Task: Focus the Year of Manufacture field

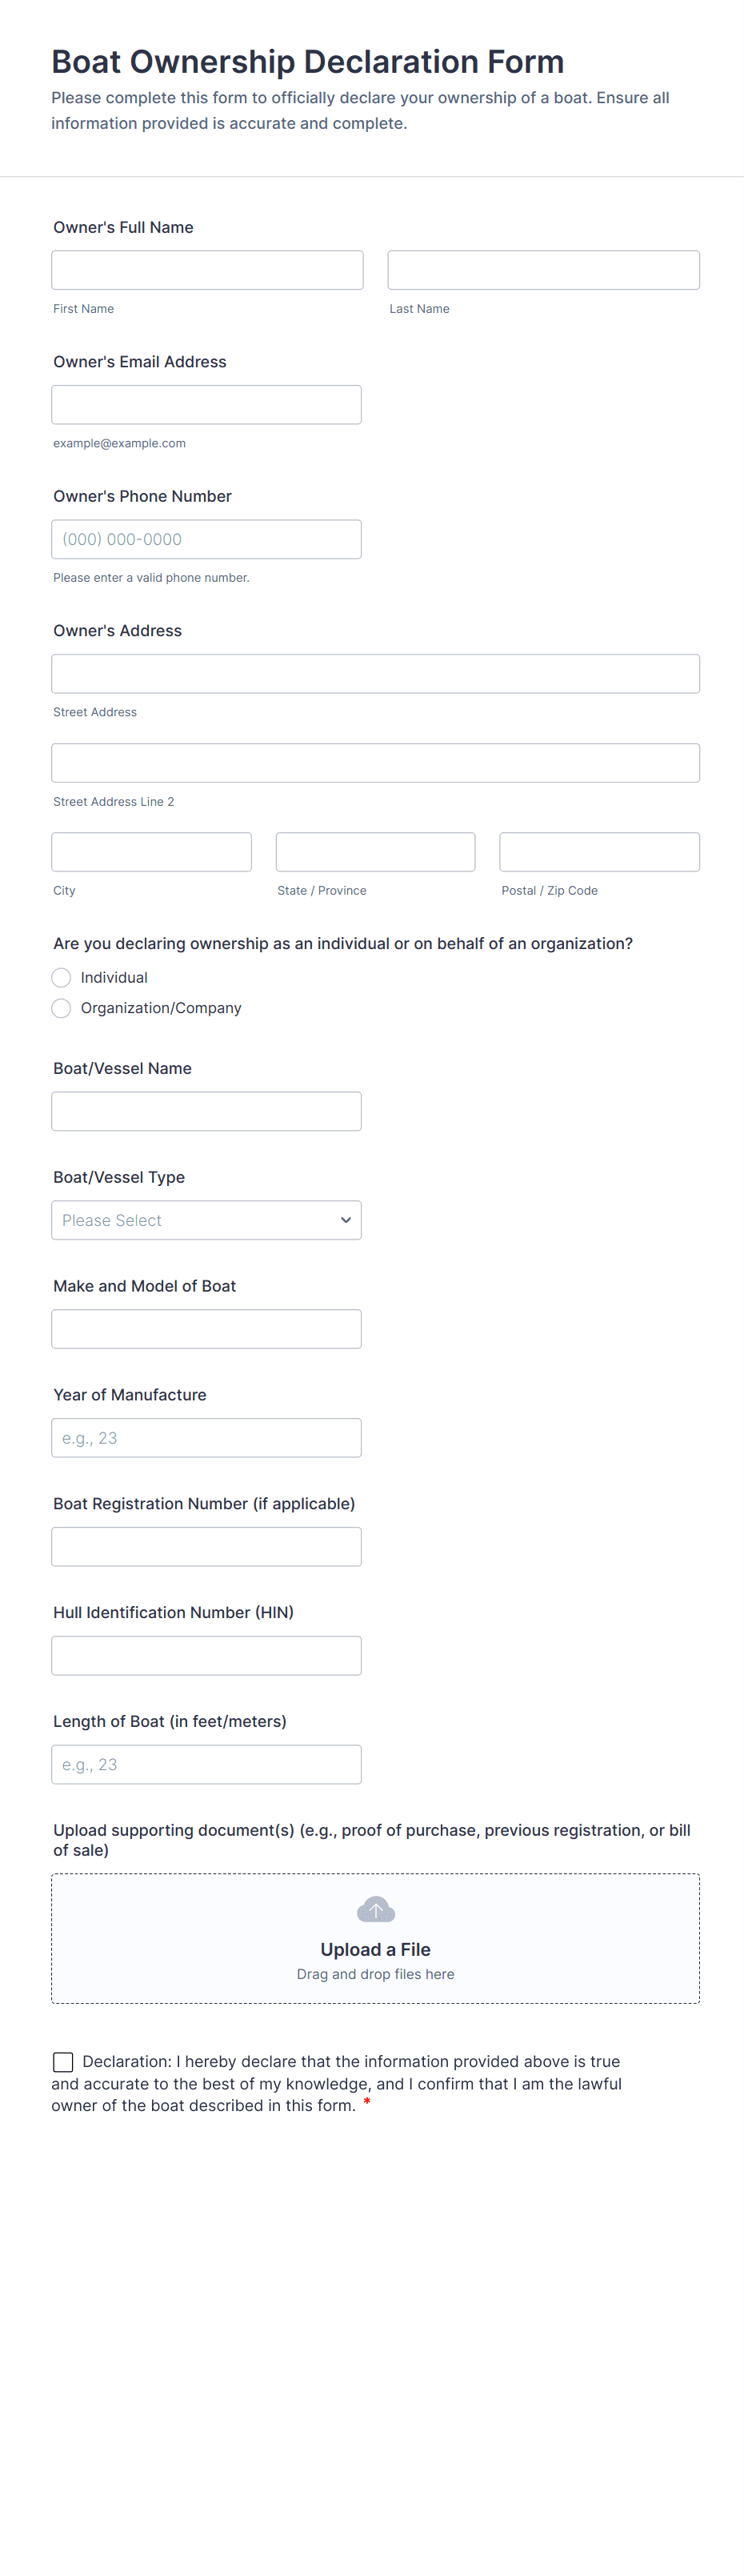Action: [206, 1438]
